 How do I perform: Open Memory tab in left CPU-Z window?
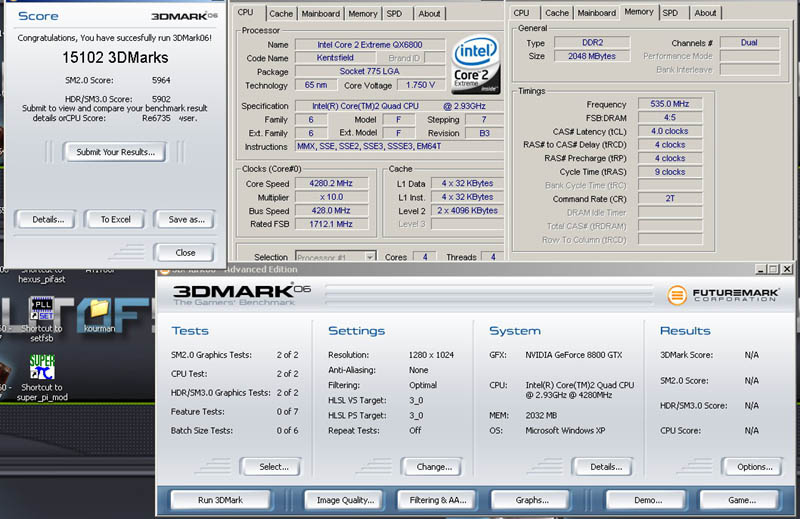(363, 14)
